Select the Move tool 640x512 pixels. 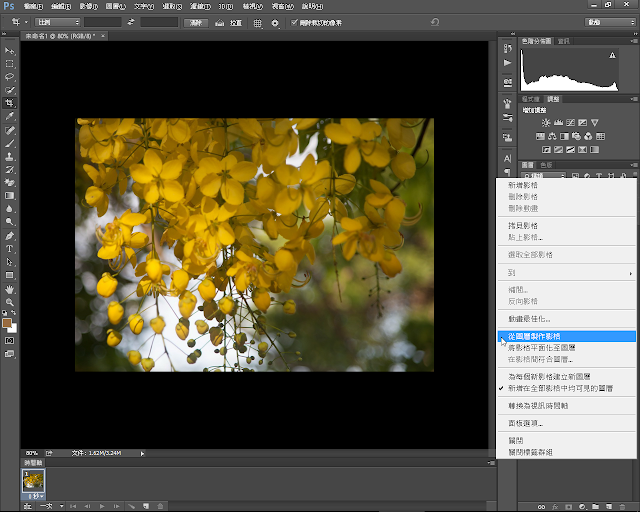tap(9, 51)
